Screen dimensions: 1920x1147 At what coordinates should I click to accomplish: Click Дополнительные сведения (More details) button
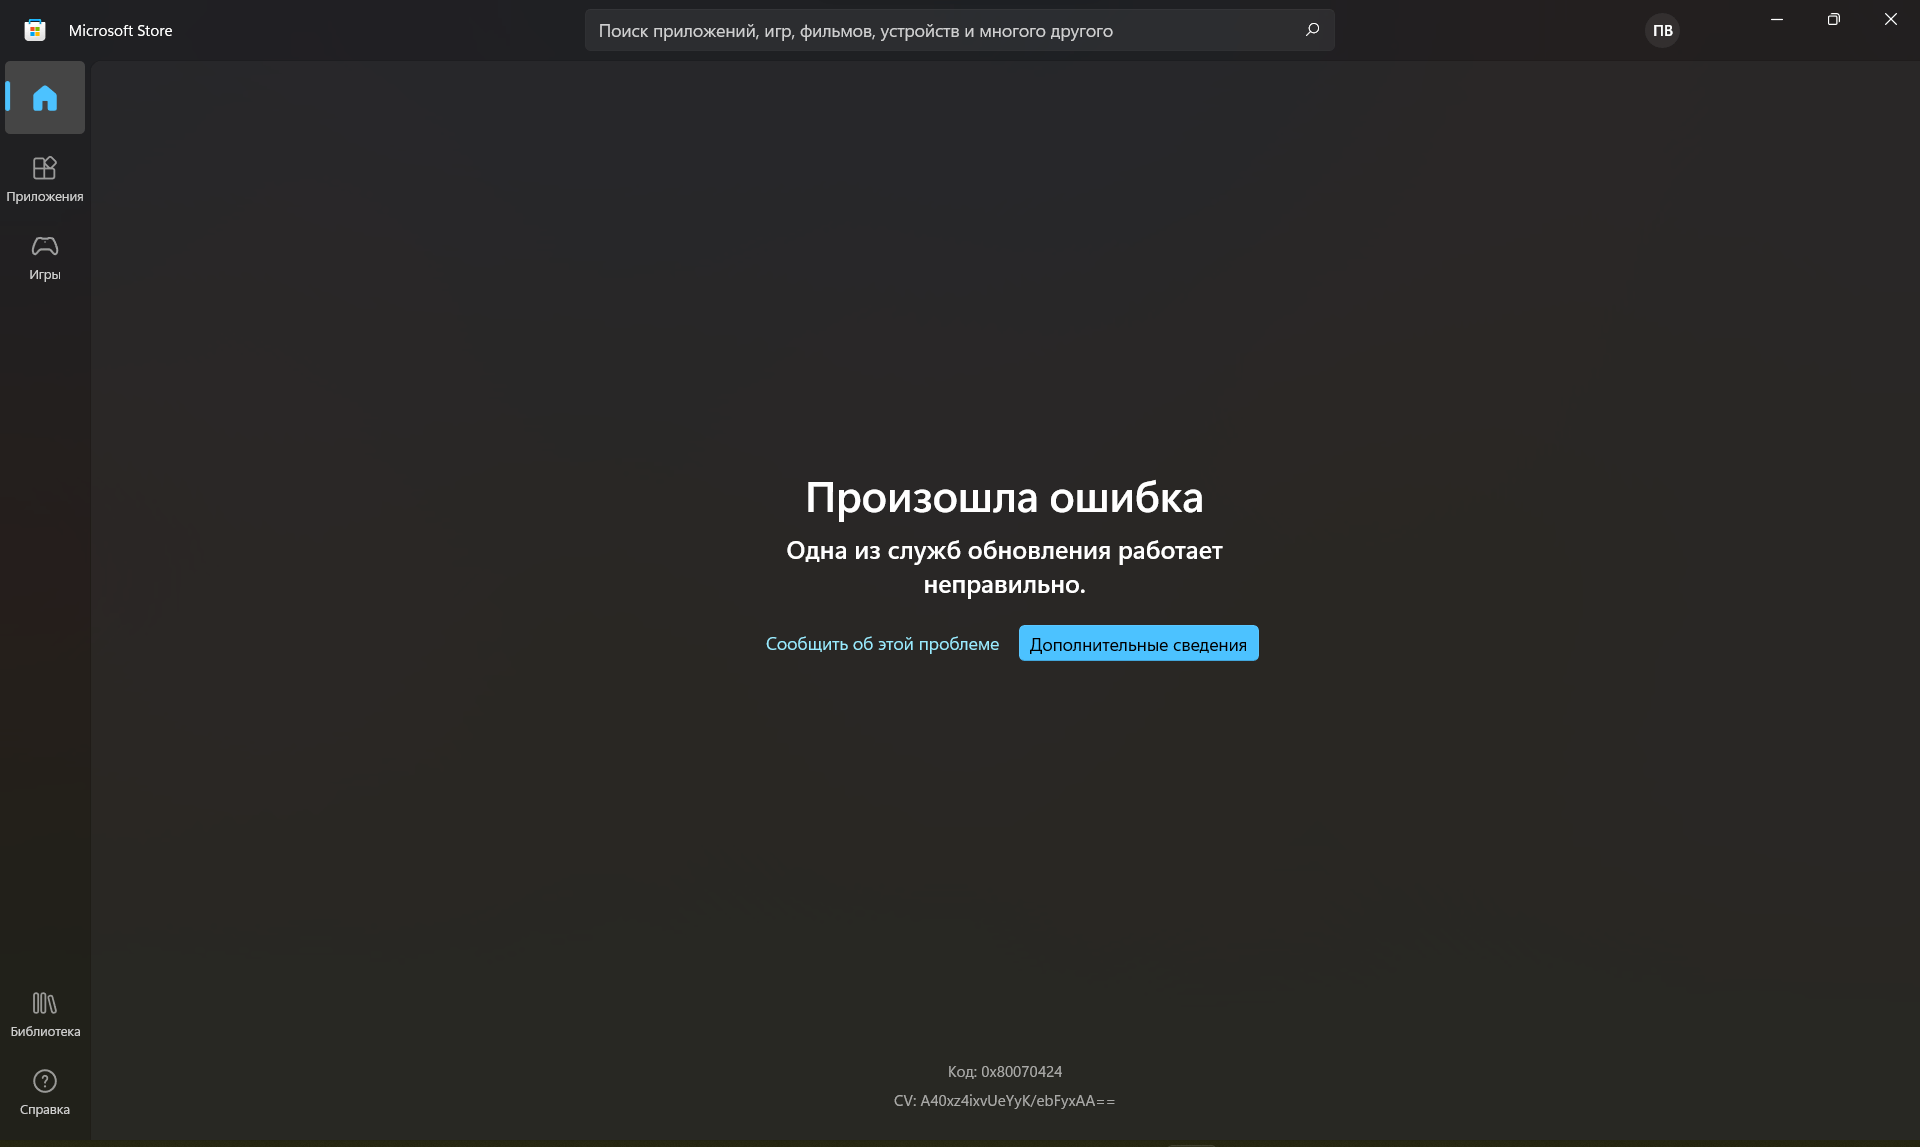(1138, 643)
